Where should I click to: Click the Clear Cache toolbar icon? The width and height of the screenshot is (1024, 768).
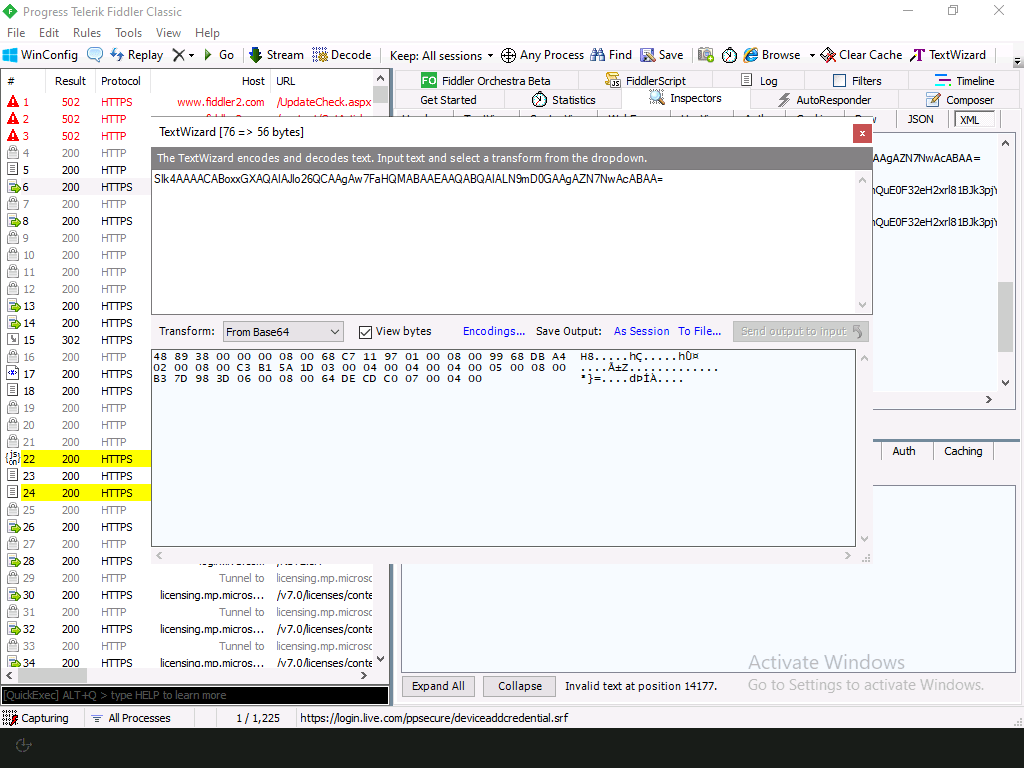click(828, 55)
